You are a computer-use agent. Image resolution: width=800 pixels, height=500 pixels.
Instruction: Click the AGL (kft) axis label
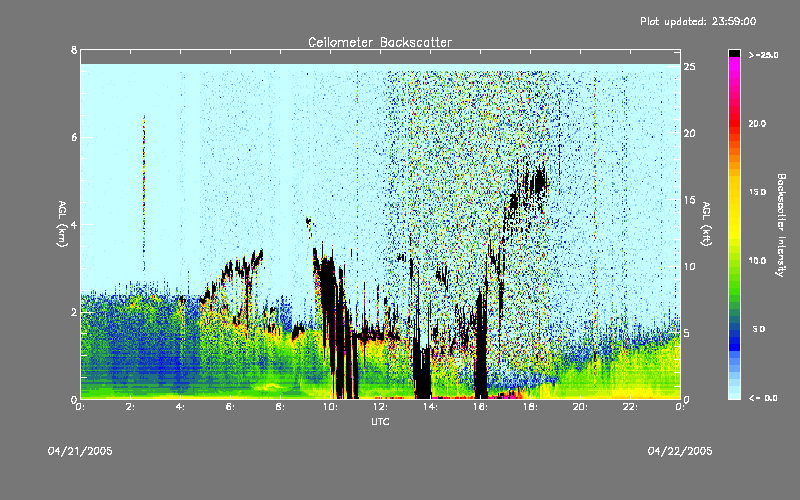tap(706, 224)
